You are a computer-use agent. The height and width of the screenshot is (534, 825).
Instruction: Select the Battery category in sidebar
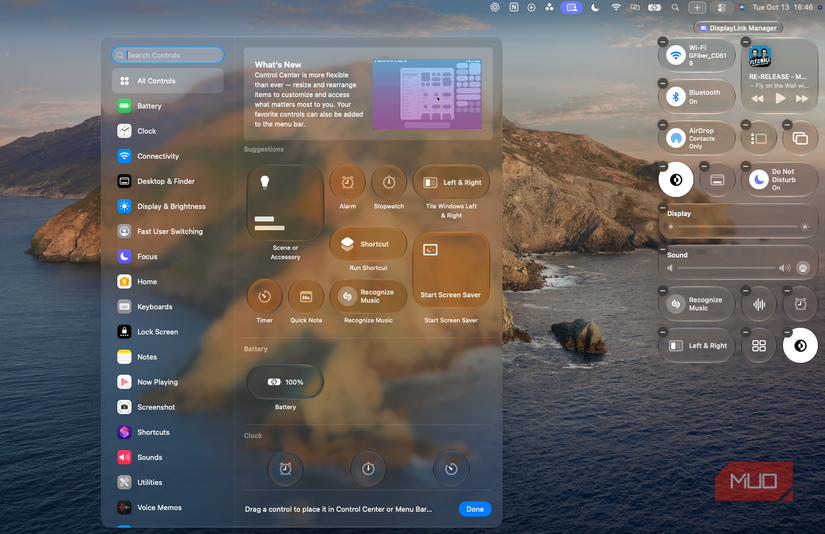coord(167,106)
